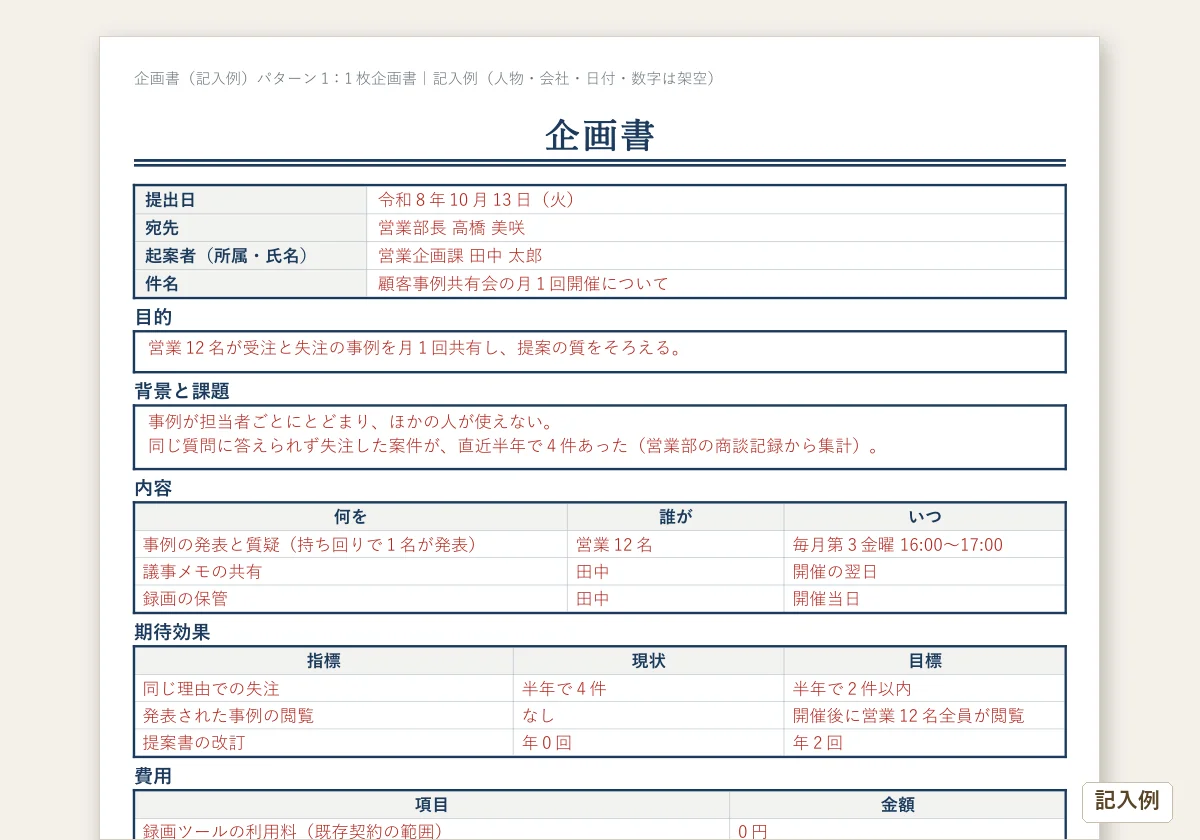Select the 費用 section heading
1200x840 pixels.
tap(153, 776)
